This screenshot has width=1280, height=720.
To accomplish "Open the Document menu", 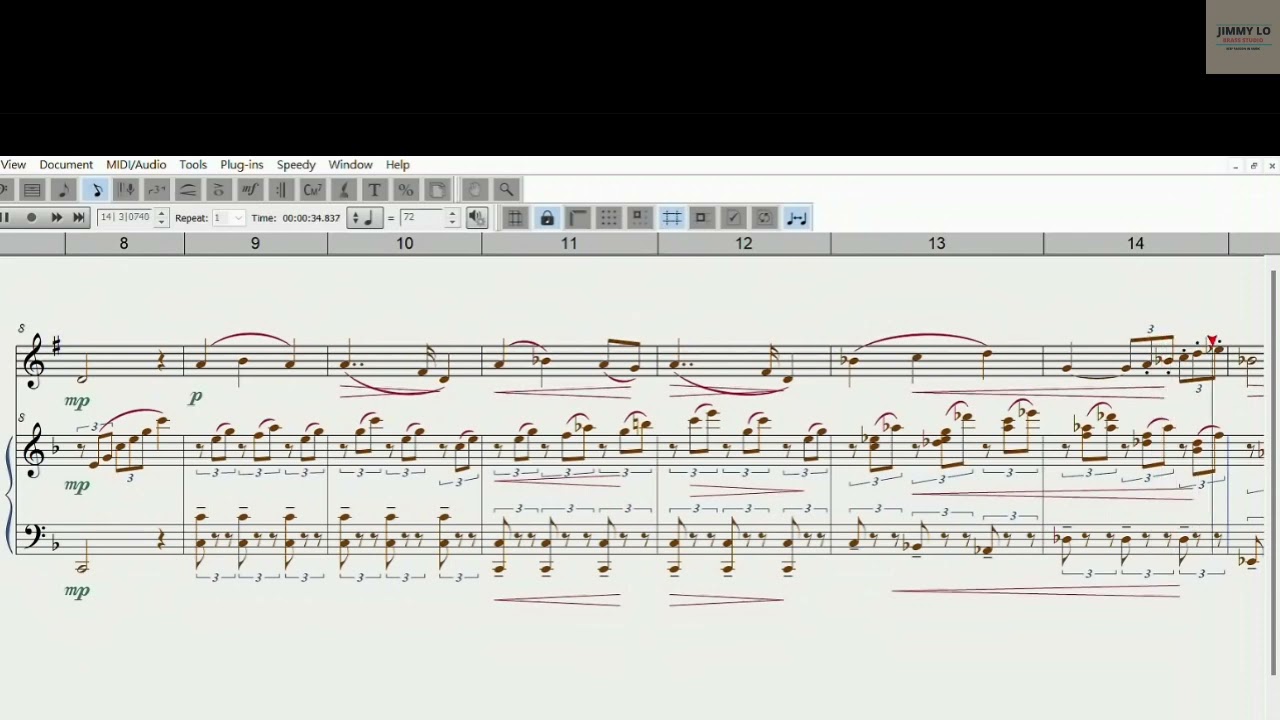I will pyautogui.click(x=66, y=165).
